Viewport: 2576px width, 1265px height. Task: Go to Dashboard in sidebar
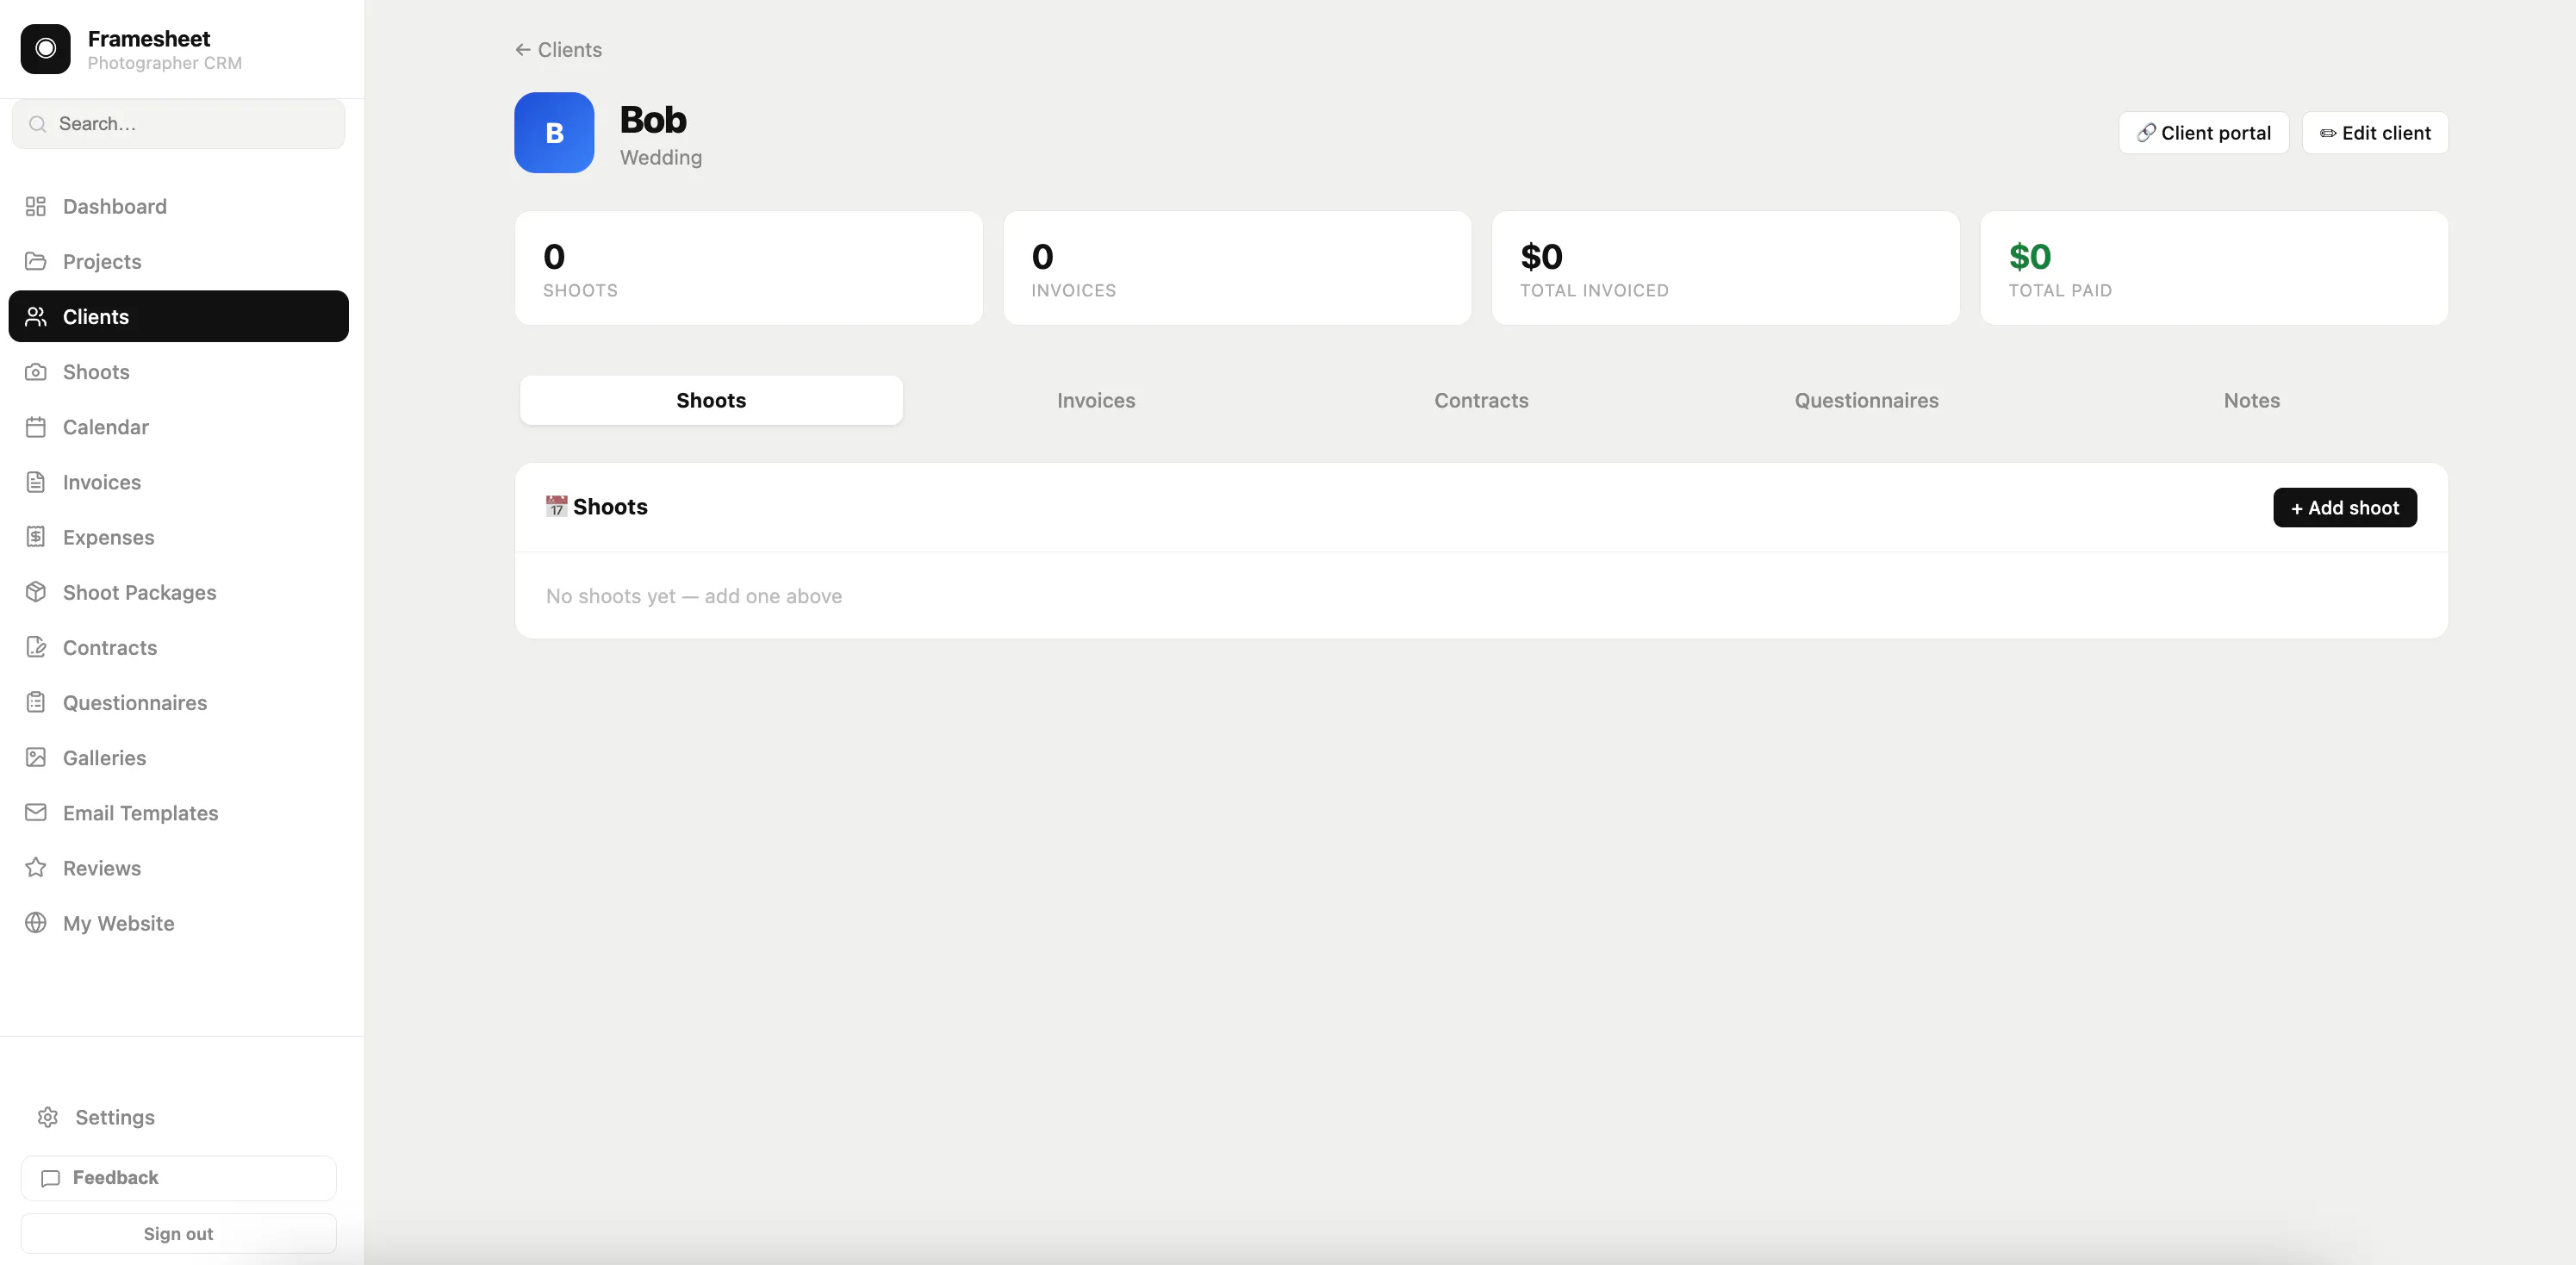(x=178, y=206)
